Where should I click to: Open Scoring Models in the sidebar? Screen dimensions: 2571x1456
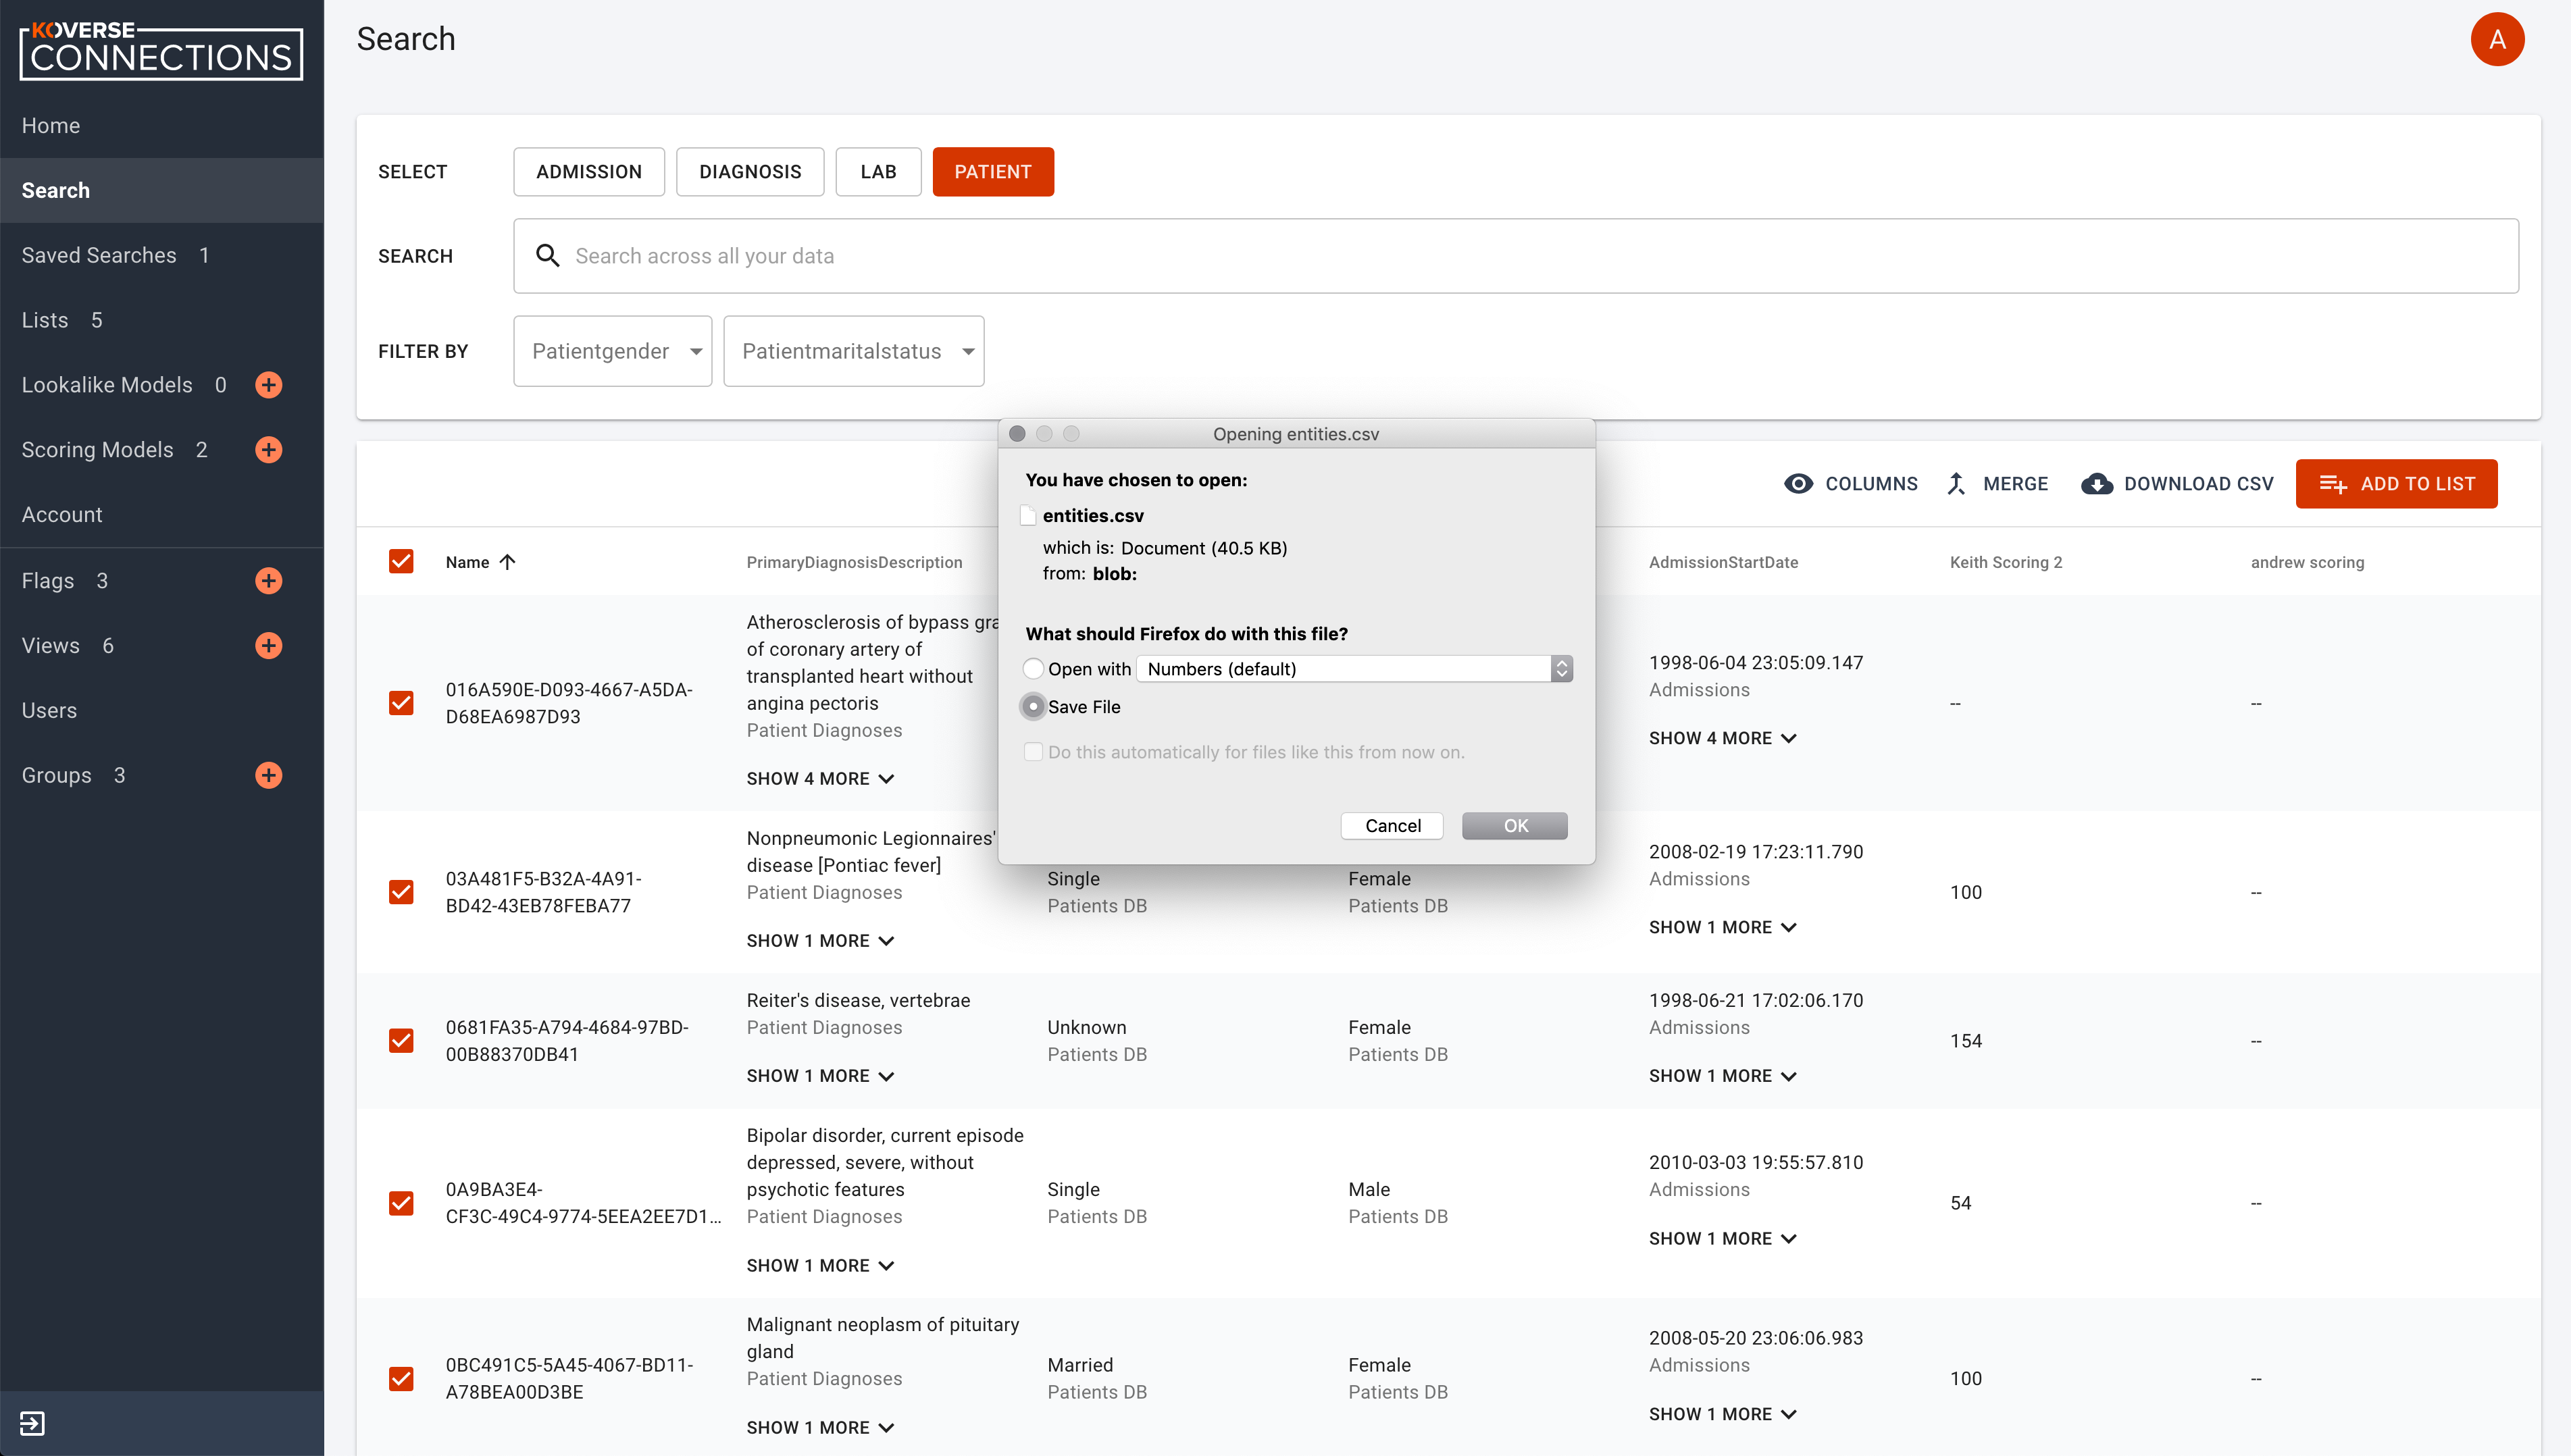98,450
